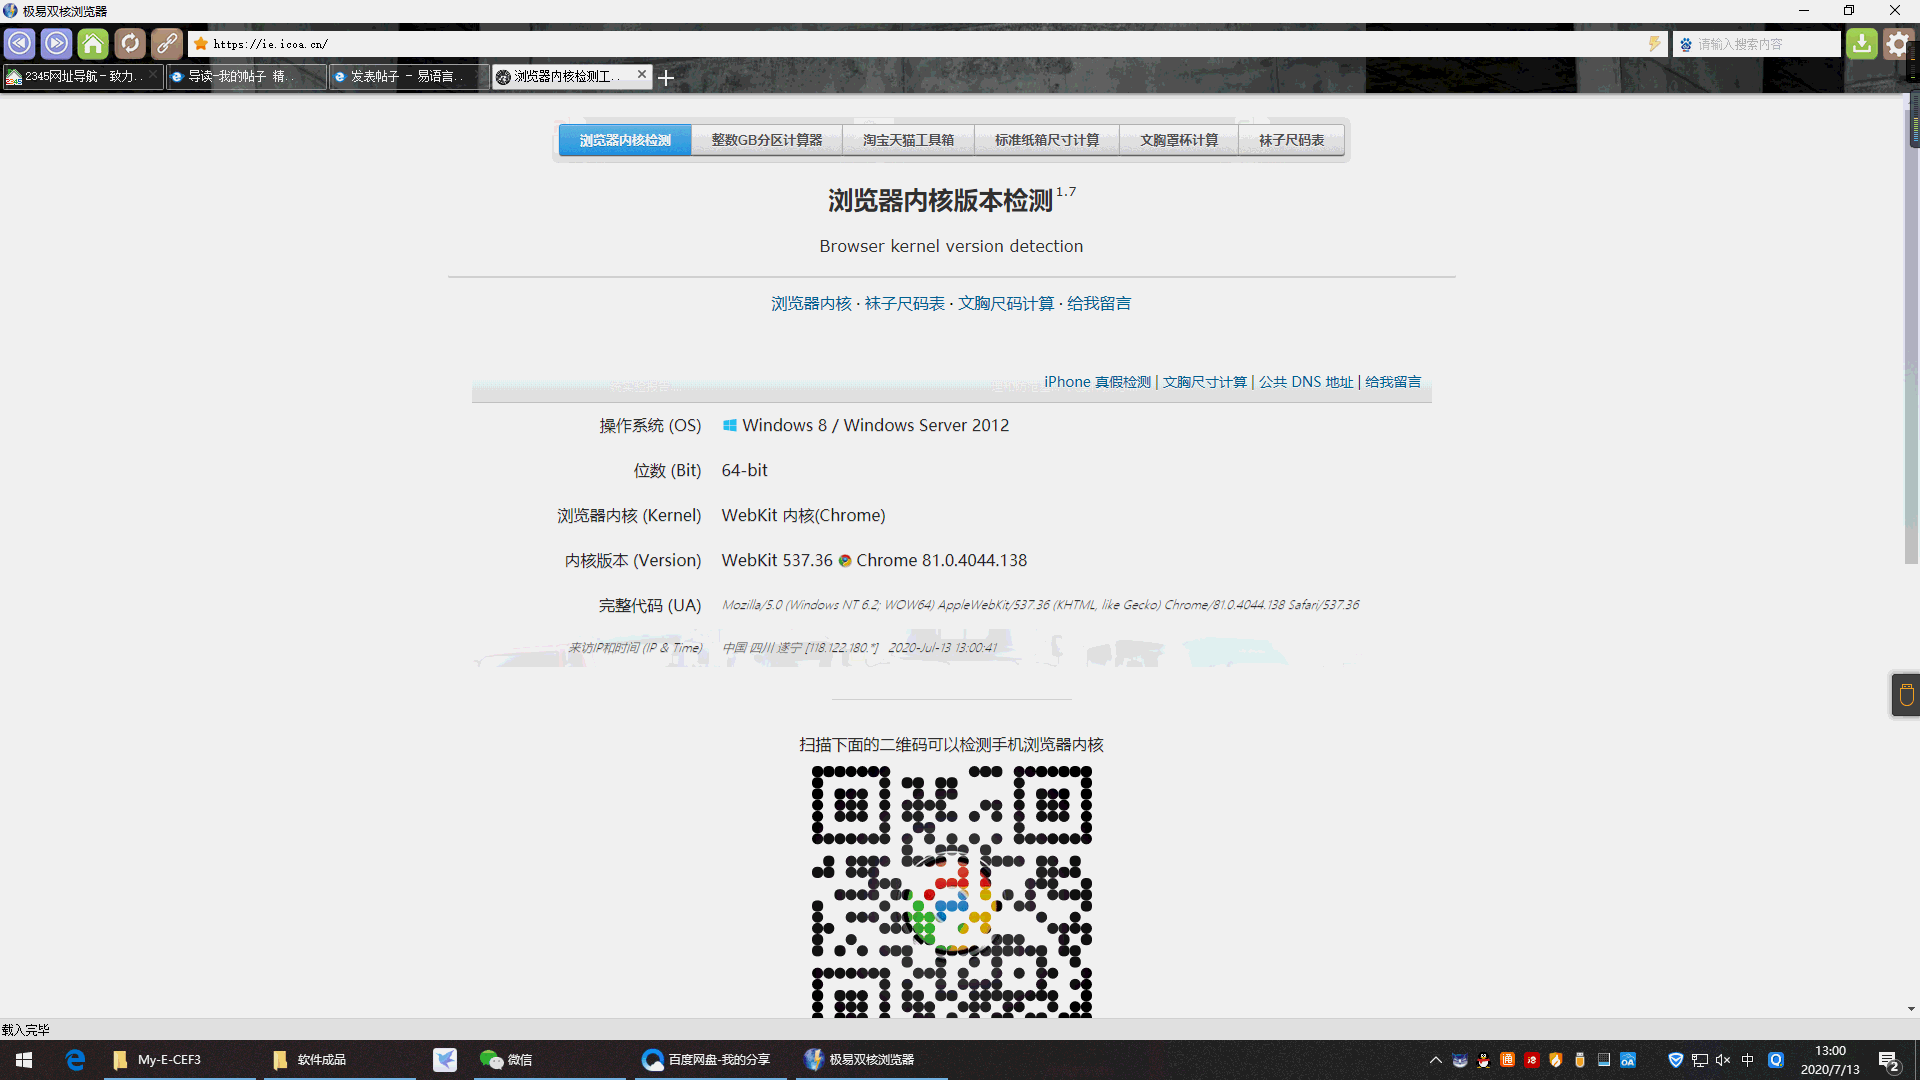Open a new tab with plus icon
Viewport: 1920px width, 1080px height.
[x=666, y=77]
